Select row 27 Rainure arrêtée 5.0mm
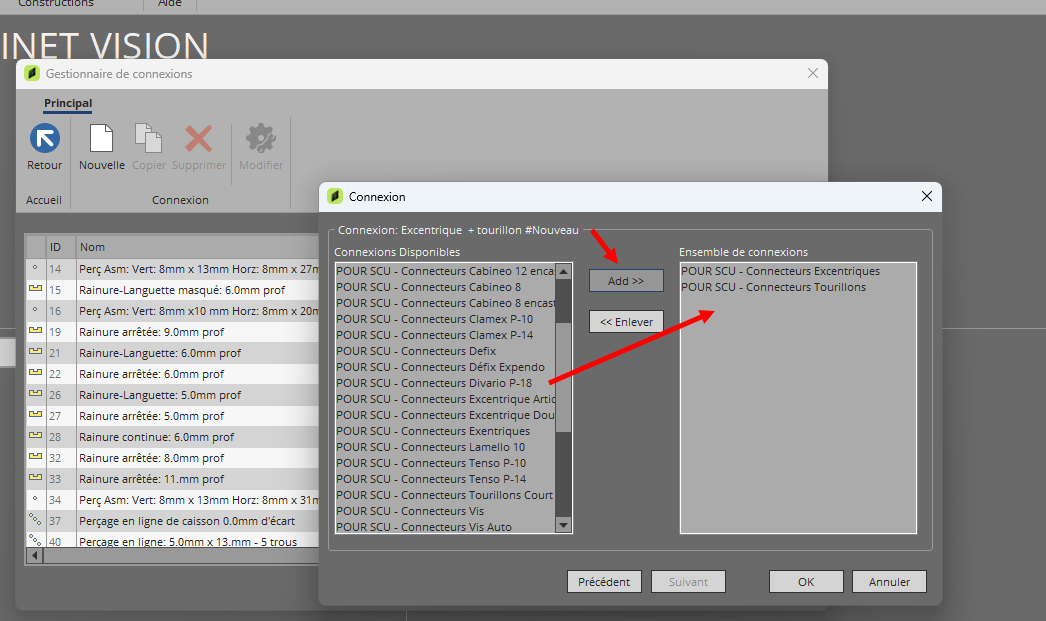Viewport: 1046px width, 621px height. (x=172, y=416)
